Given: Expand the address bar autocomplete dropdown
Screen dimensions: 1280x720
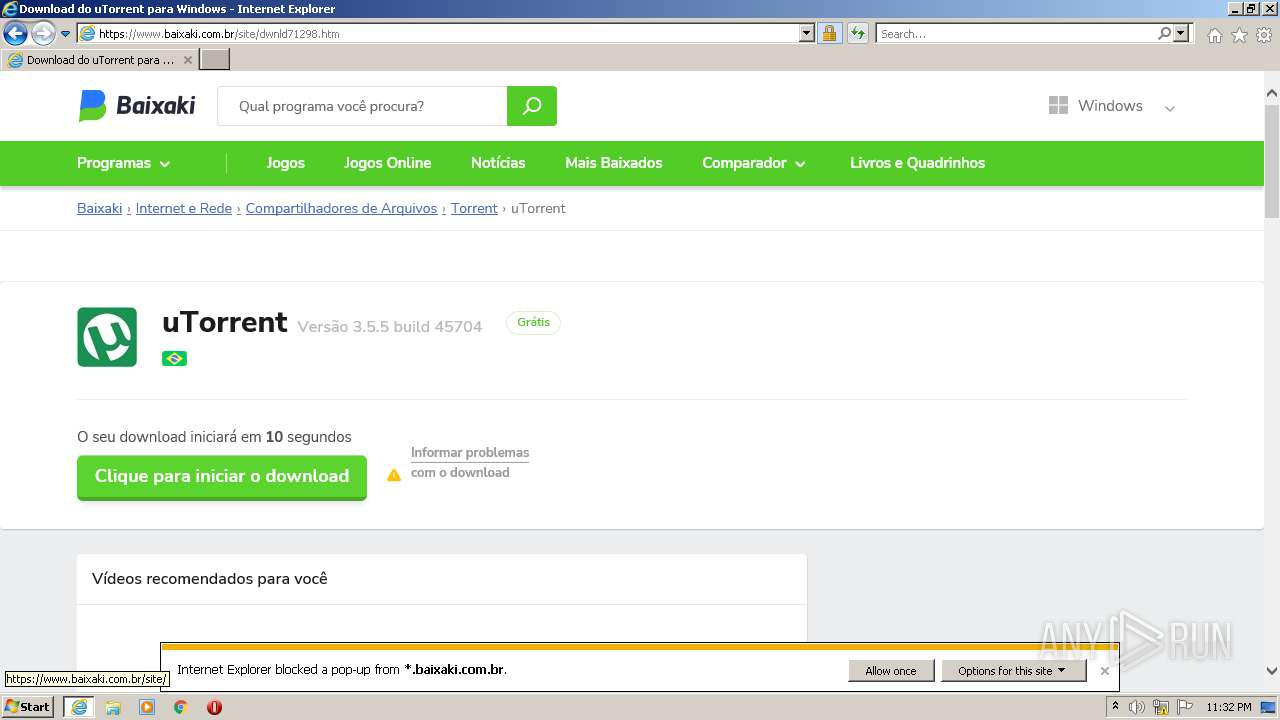Looking at the screenshot, I should pos(807,33).
